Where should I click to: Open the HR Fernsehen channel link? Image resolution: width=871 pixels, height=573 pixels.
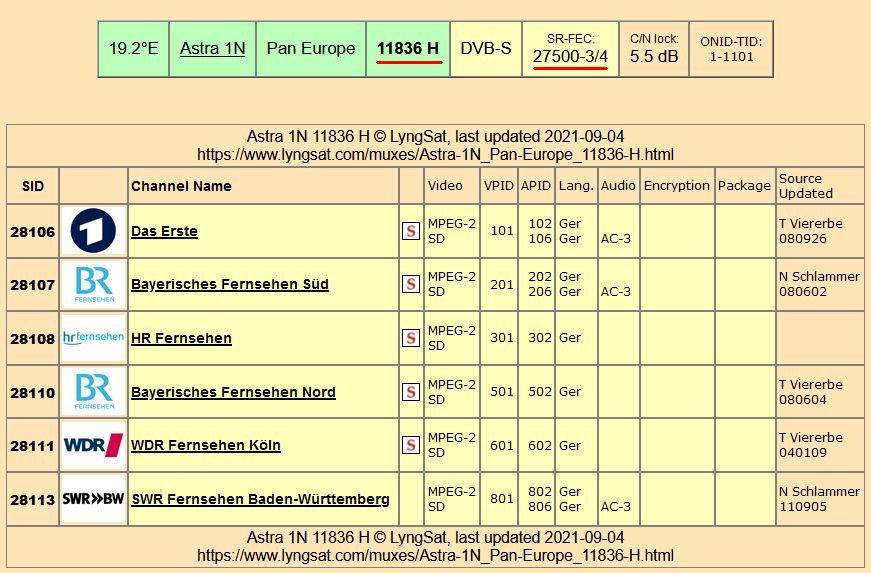click(x=181, y=338)
